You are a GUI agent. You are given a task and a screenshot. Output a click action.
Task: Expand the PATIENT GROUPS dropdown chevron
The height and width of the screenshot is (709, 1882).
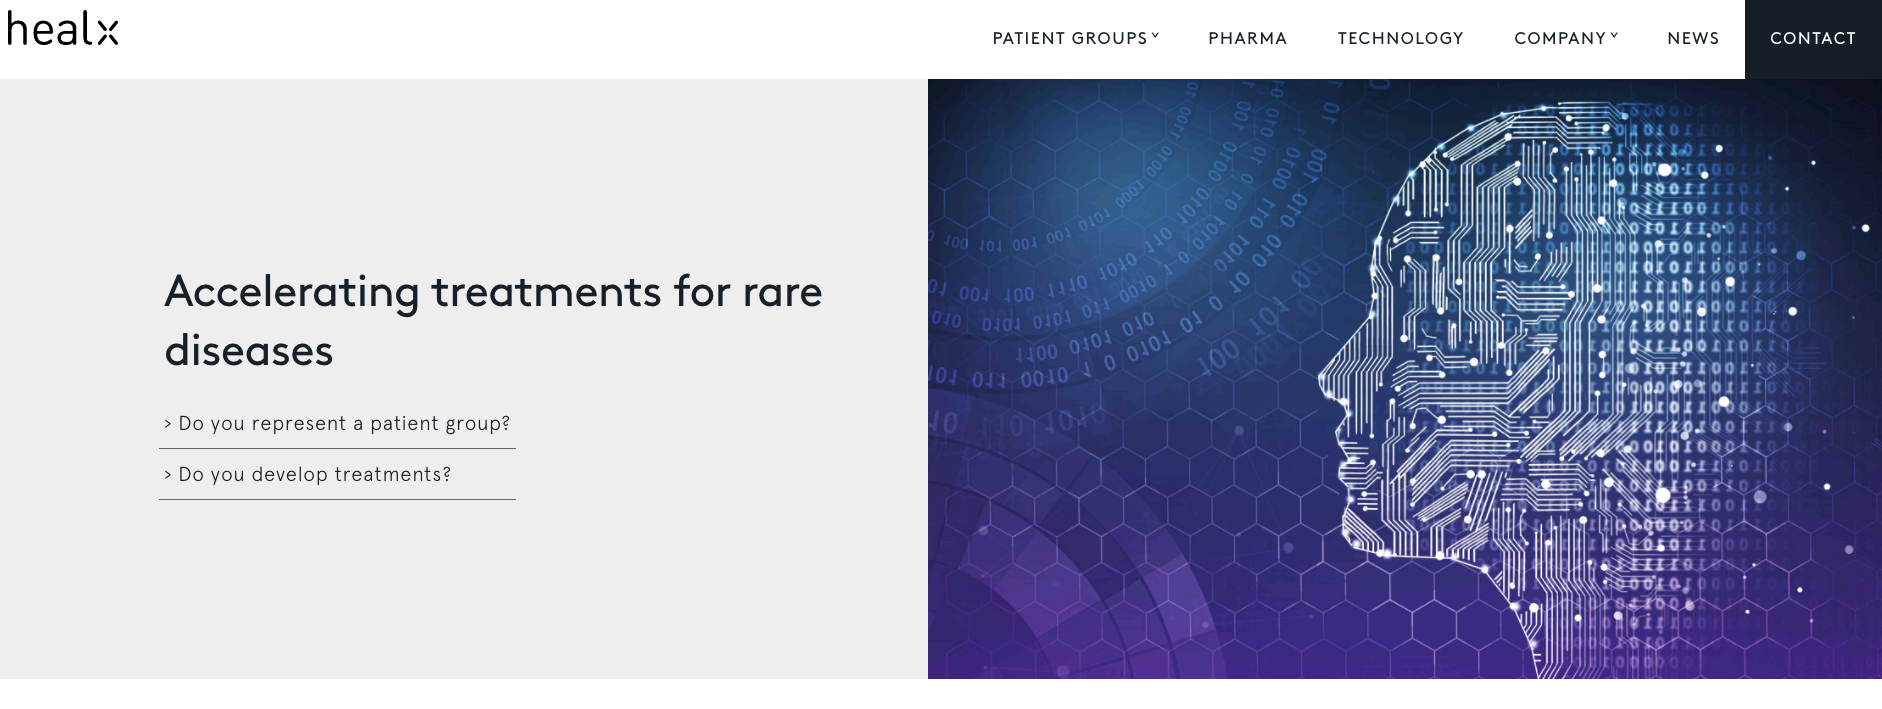(1156, 34)
